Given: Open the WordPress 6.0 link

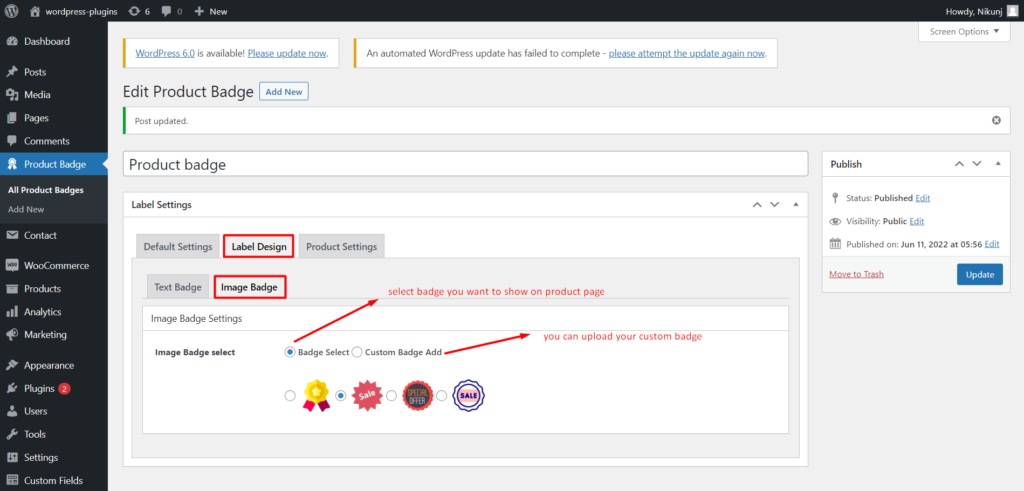Looking at the screenshot, I should click(165, 53).
